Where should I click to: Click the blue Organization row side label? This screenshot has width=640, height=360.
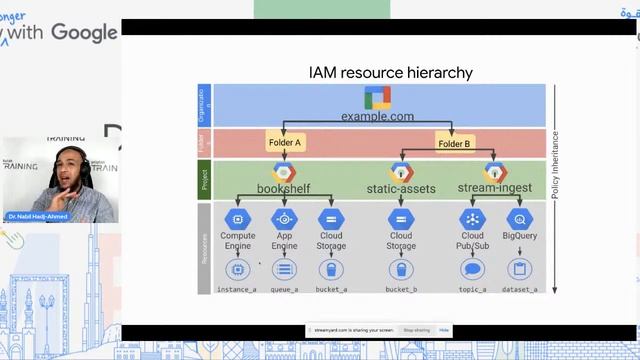[x=204, y=105]
